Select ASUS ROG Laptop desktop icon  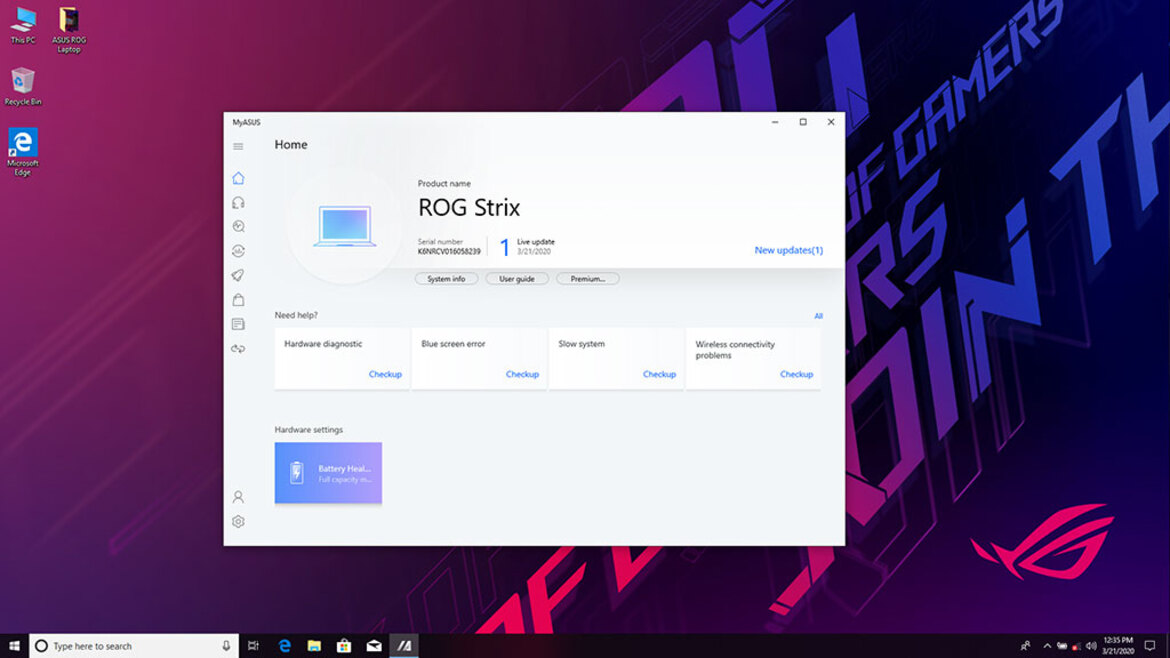(69, 30)
